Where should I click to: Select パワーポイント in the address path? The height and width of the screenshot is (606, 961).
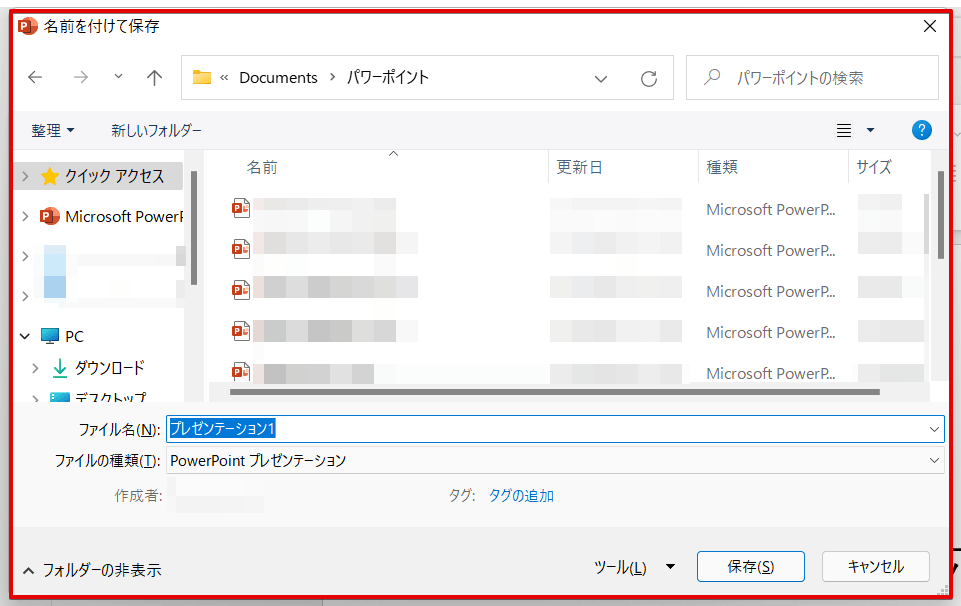388,77
